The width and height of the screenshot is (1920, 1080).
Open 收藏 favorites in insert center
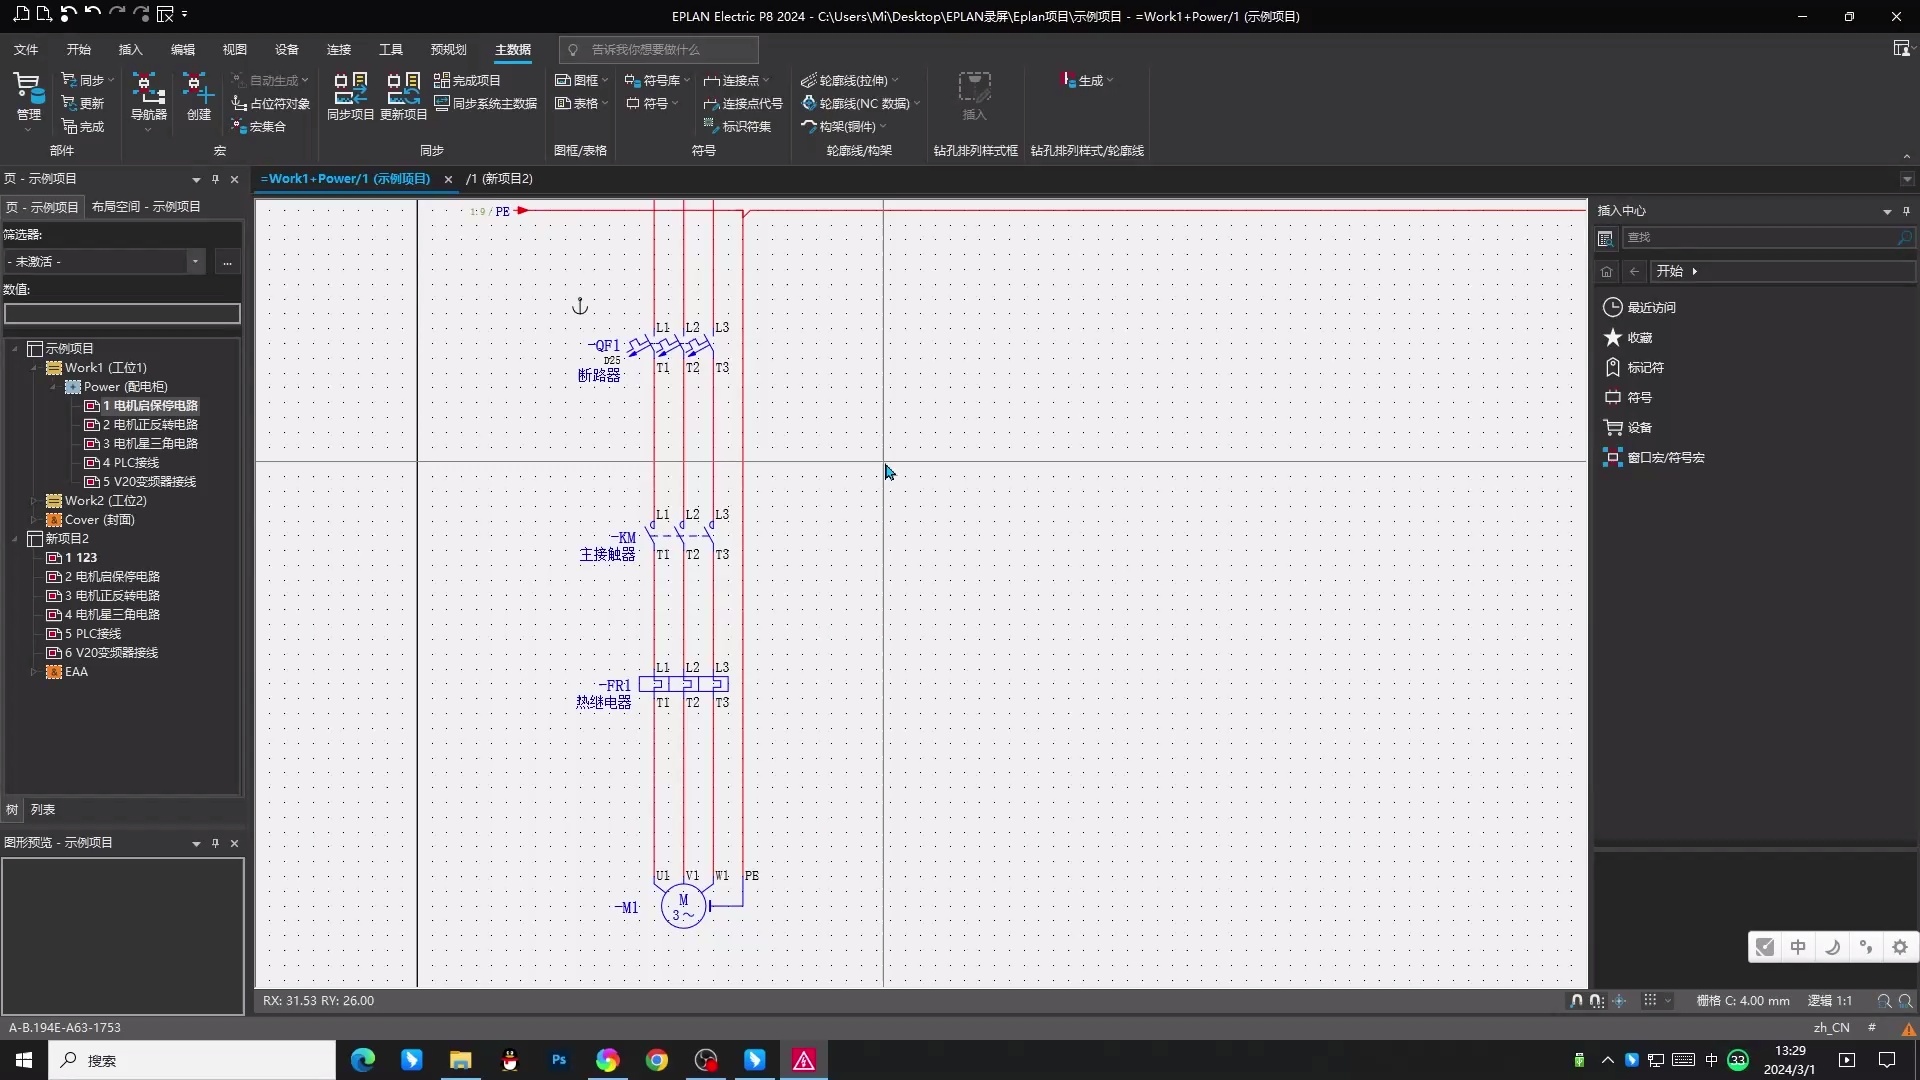click(1639, 338)
